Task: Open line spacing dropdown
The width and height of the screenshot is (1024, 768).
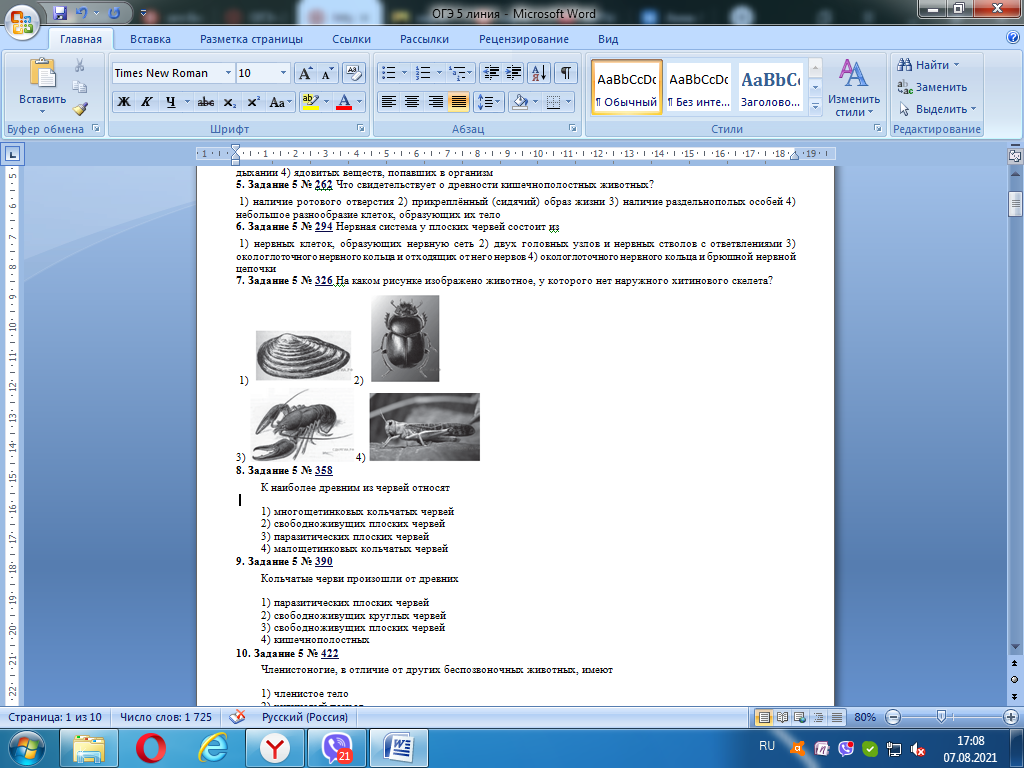Action: (x=488, y=102)
